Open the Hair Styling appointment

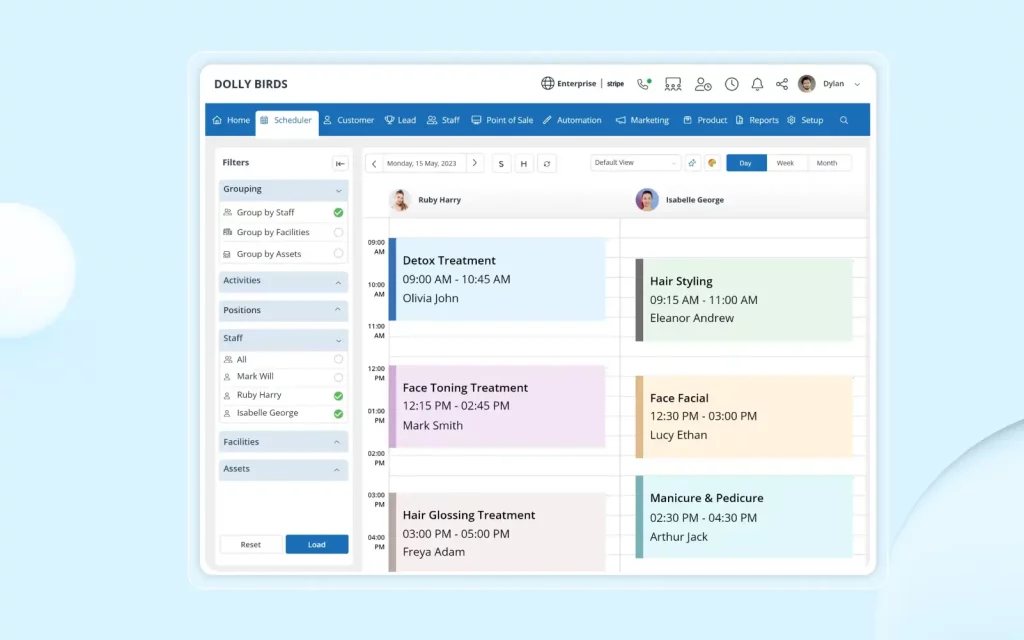[x=744, y=300]
